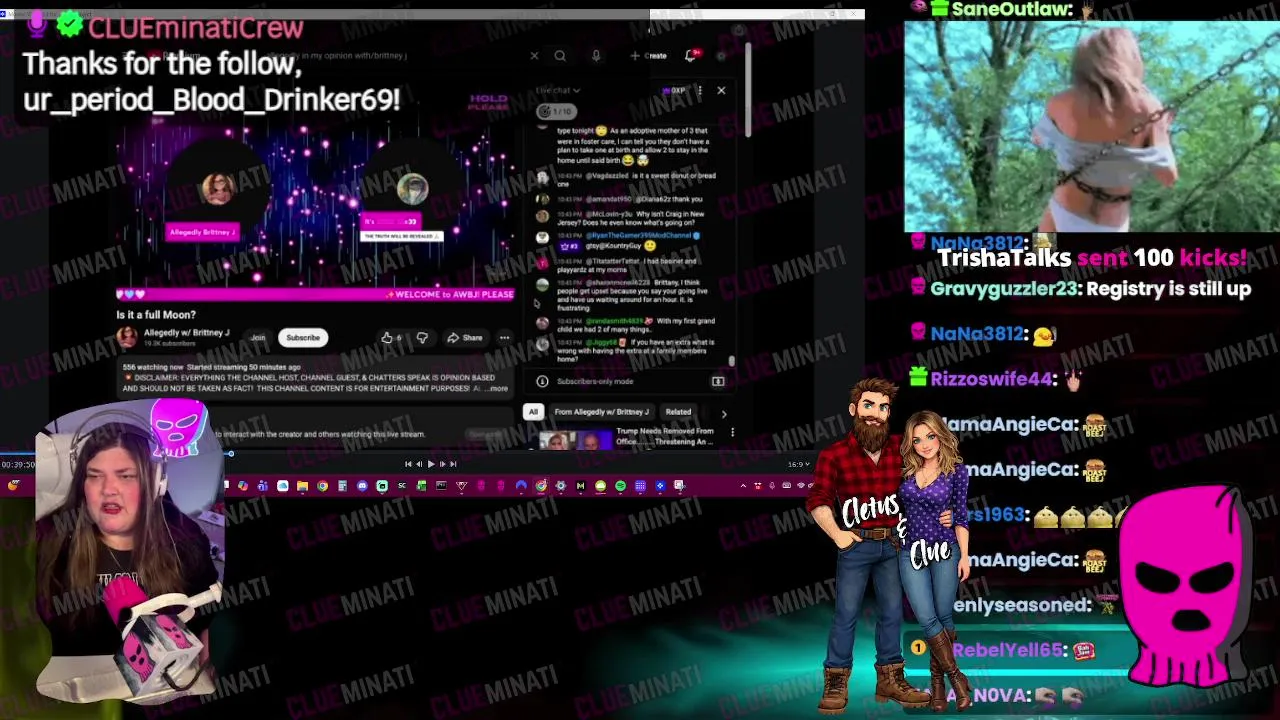The image size is (1280, 720).
Task: Open the SC app from the taskbar
Action: pos(402,486)
